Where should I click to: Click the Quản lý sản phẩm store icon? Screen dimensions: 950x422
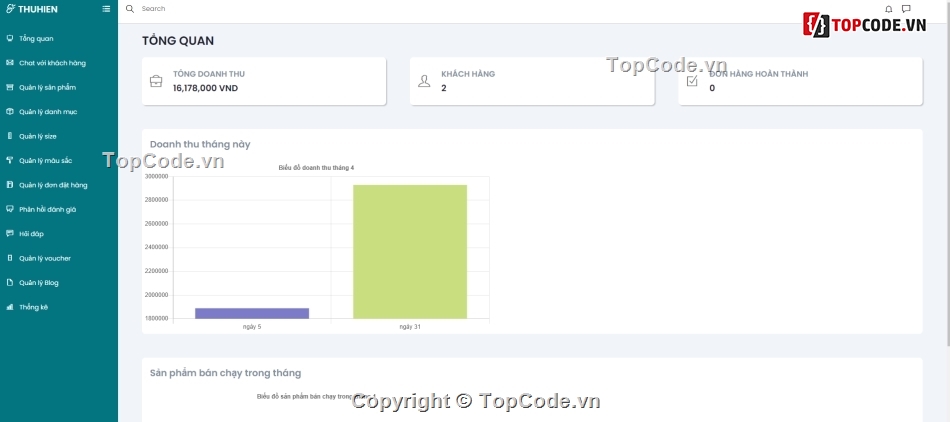coord(9,87)
